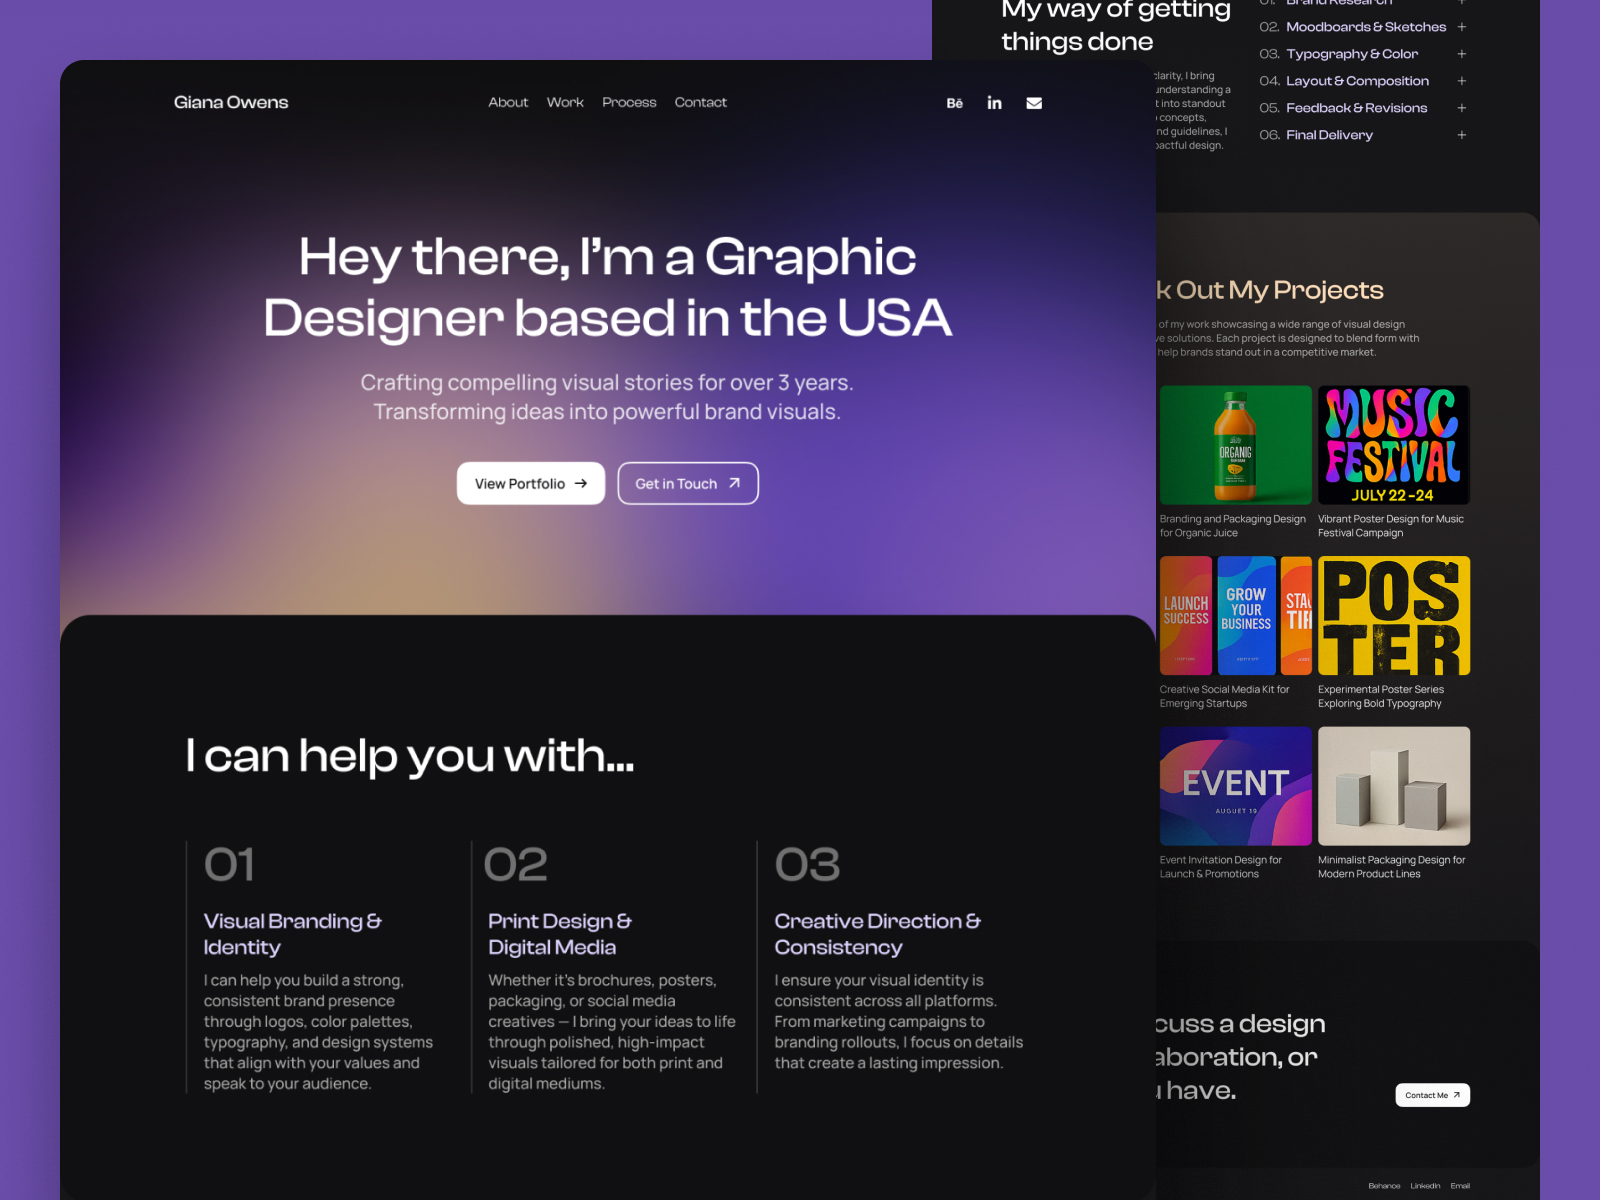Open the Organic Juice project thumbnail
Screen dimensions: 1600x1200
tap(1235, 445)
